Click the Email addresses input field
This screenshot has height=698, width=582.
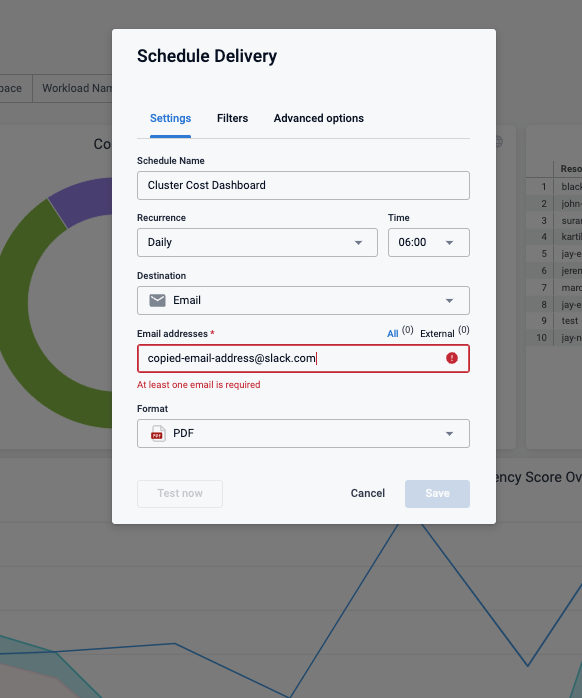303,358
